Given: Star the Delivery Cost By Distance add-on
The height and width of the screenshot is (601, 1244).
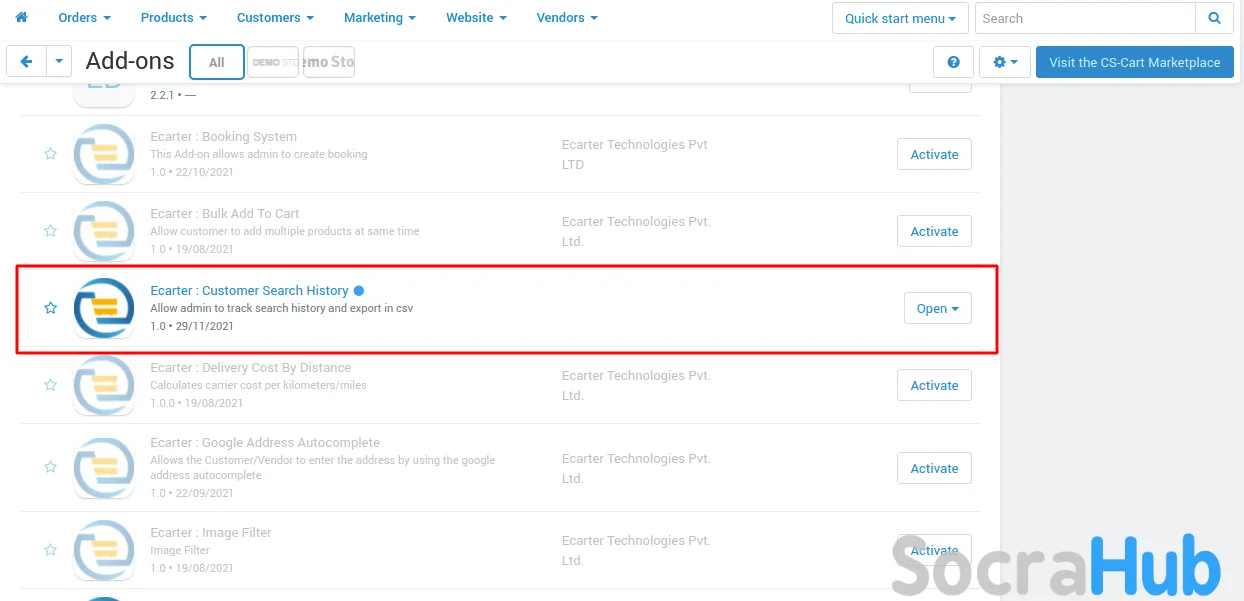Looking at the screenshot, I should point(50,385).
